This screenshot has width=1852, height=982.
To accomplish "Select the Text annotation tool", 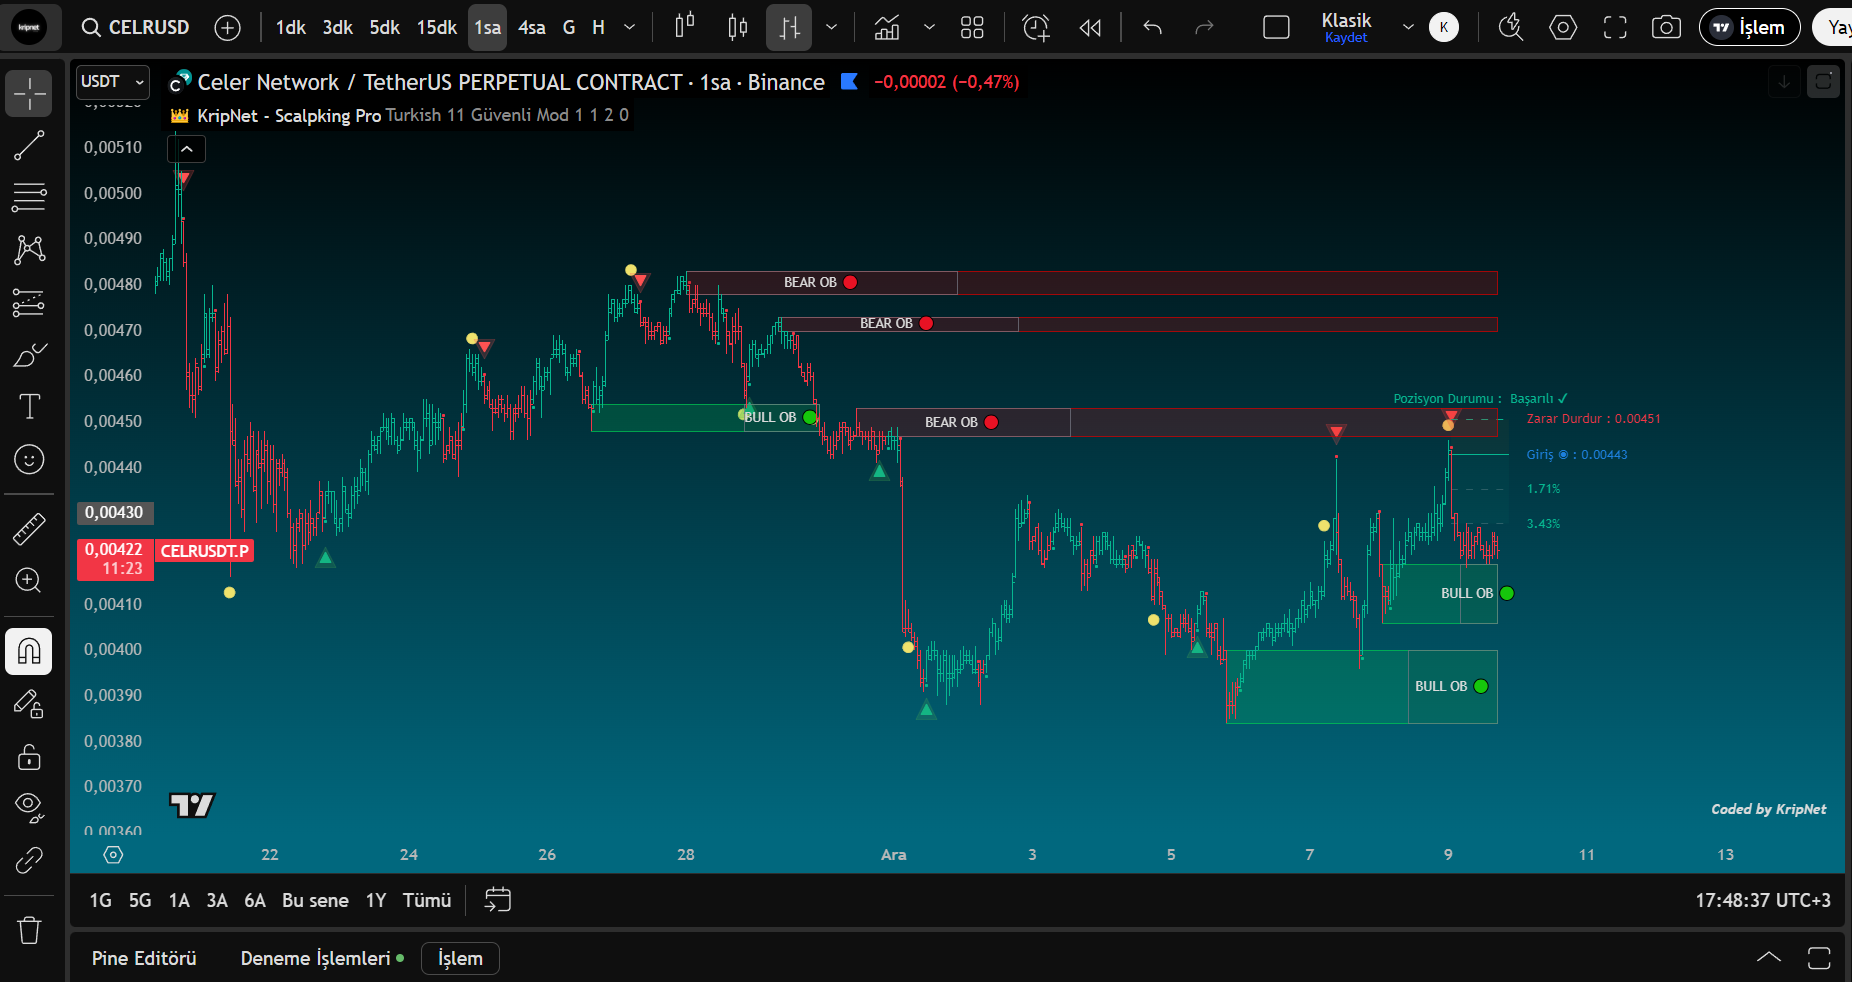I will (29, 406).
